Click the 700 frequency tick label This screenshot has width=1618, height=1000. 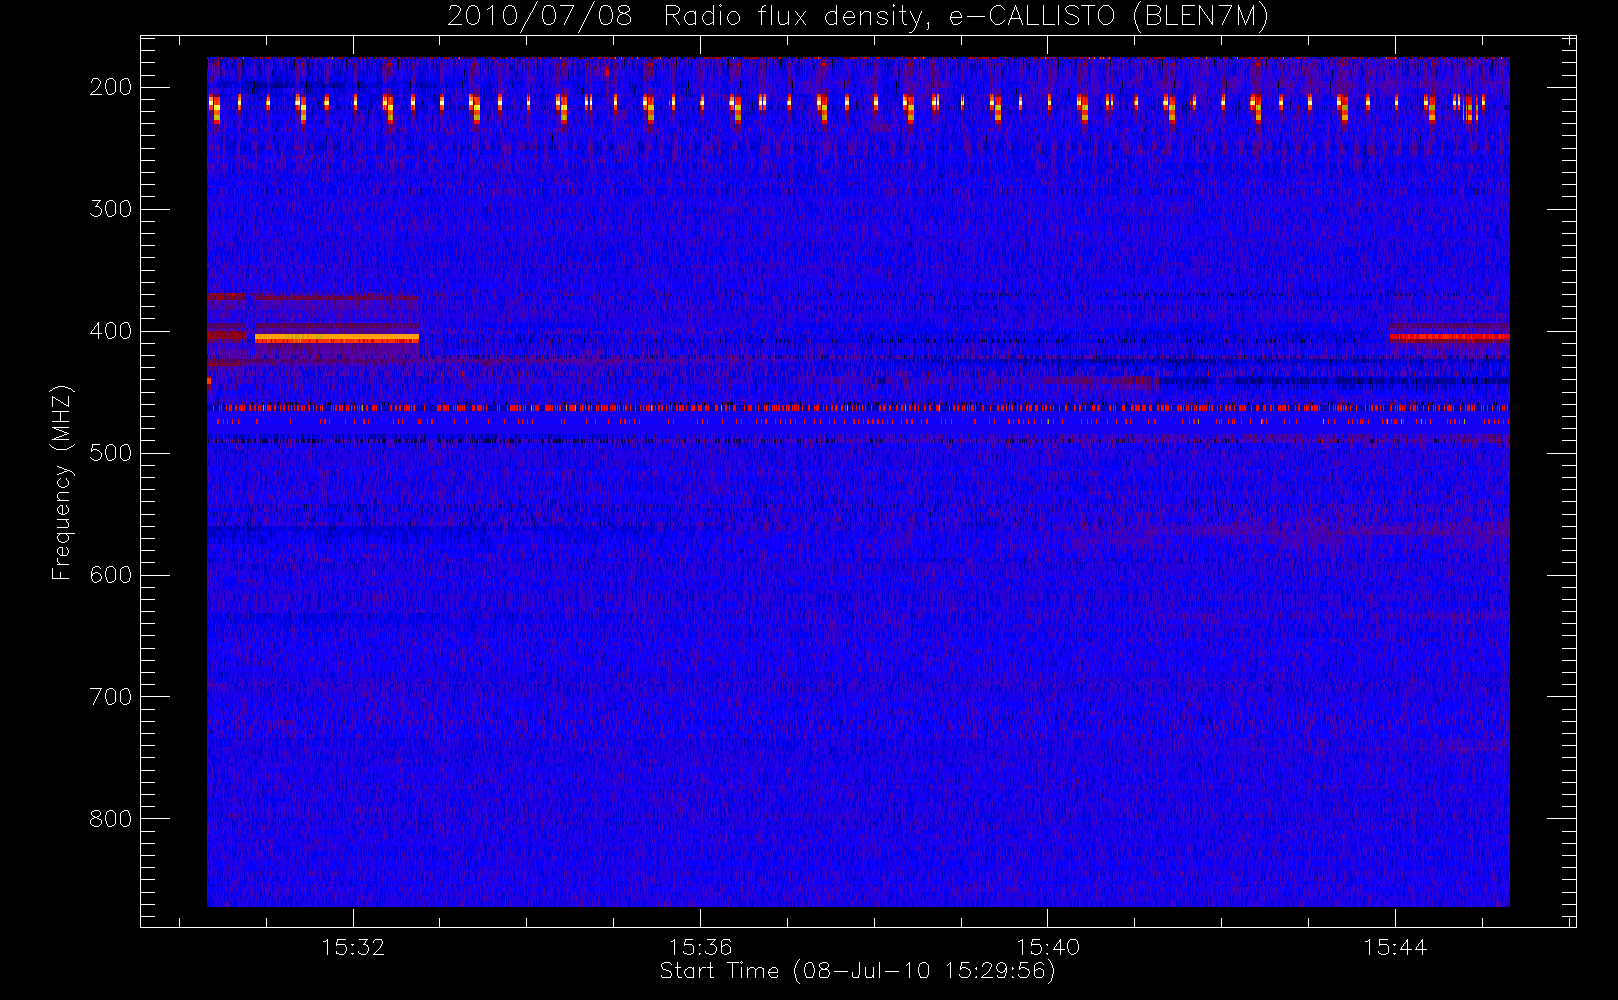point(111,697)
